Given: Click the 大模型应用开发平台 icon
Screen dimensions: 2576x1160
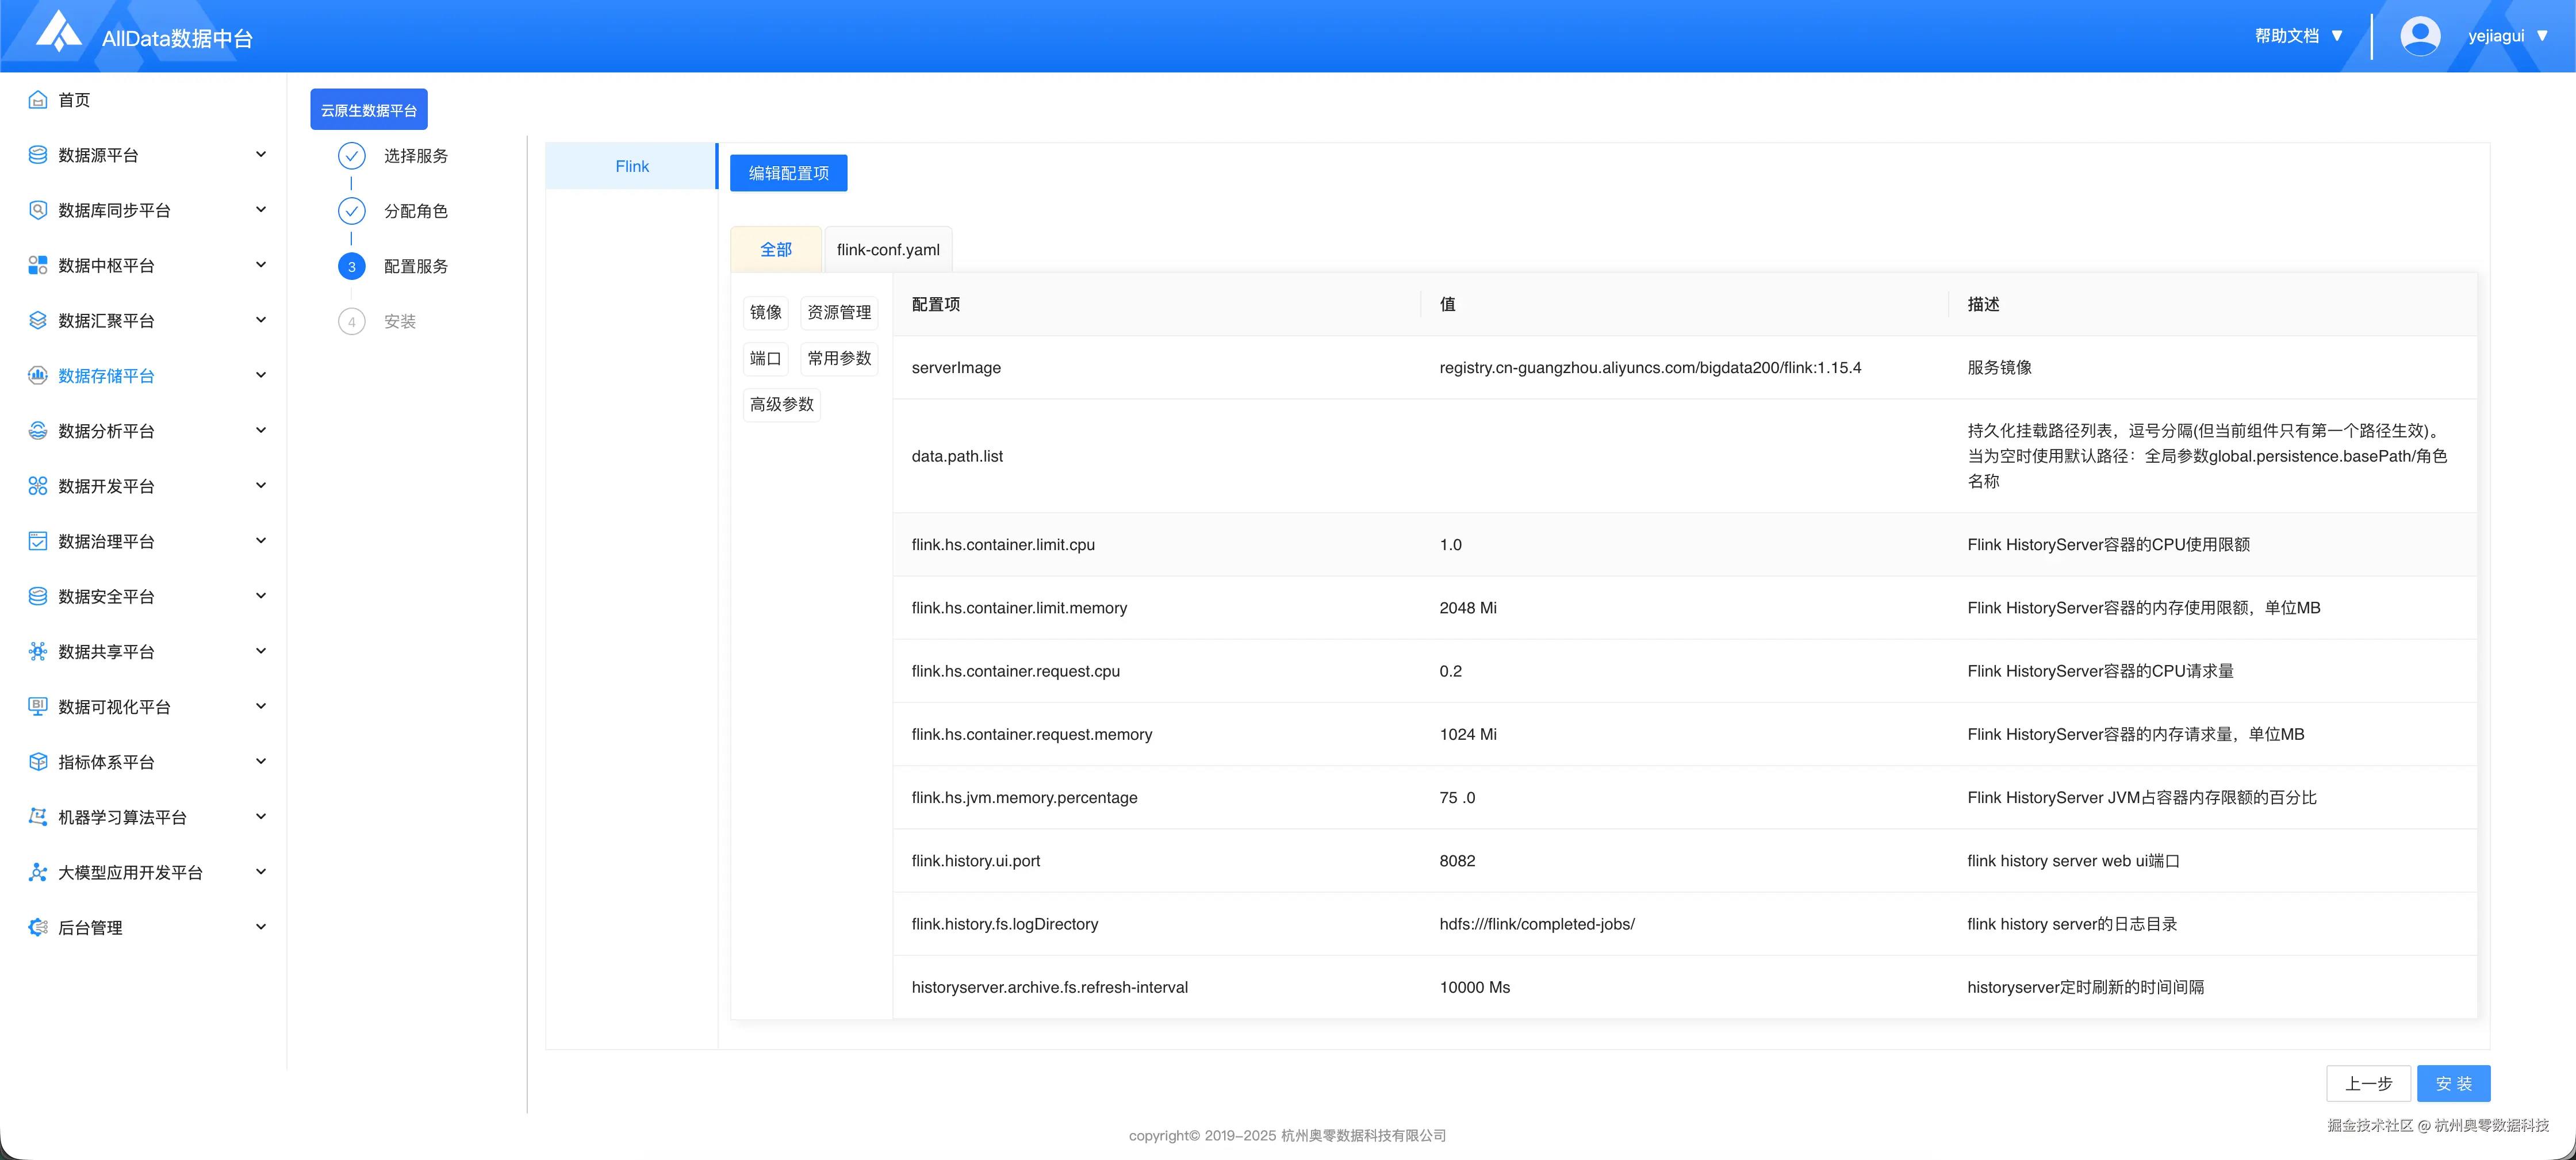Looking at the screenshot, I should pos(38,872).
